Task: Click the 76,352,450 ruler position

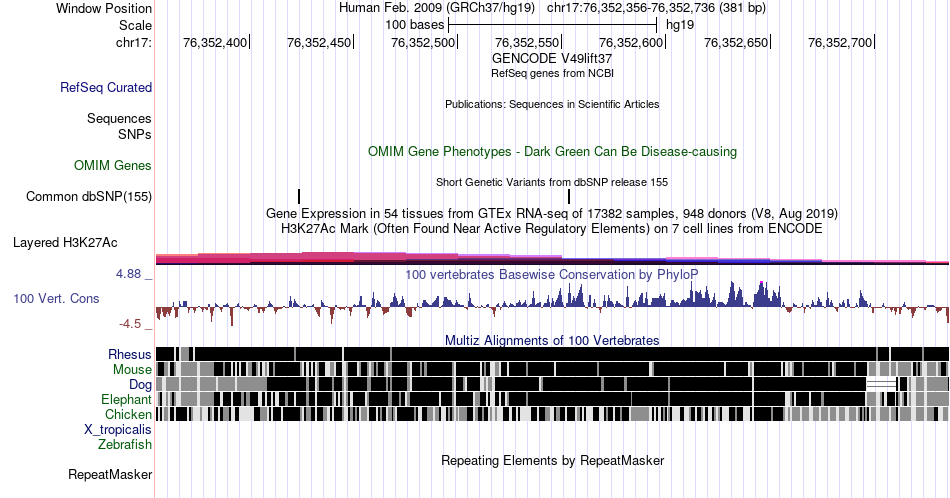Action: (x=319, y=42)
